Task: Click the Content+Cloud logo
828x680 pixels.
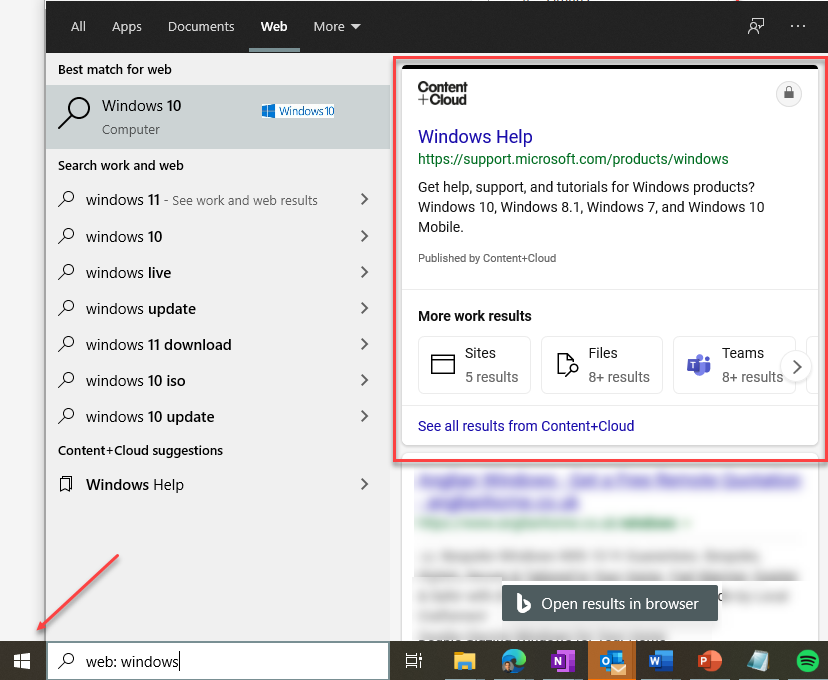Action: point(443,93)
